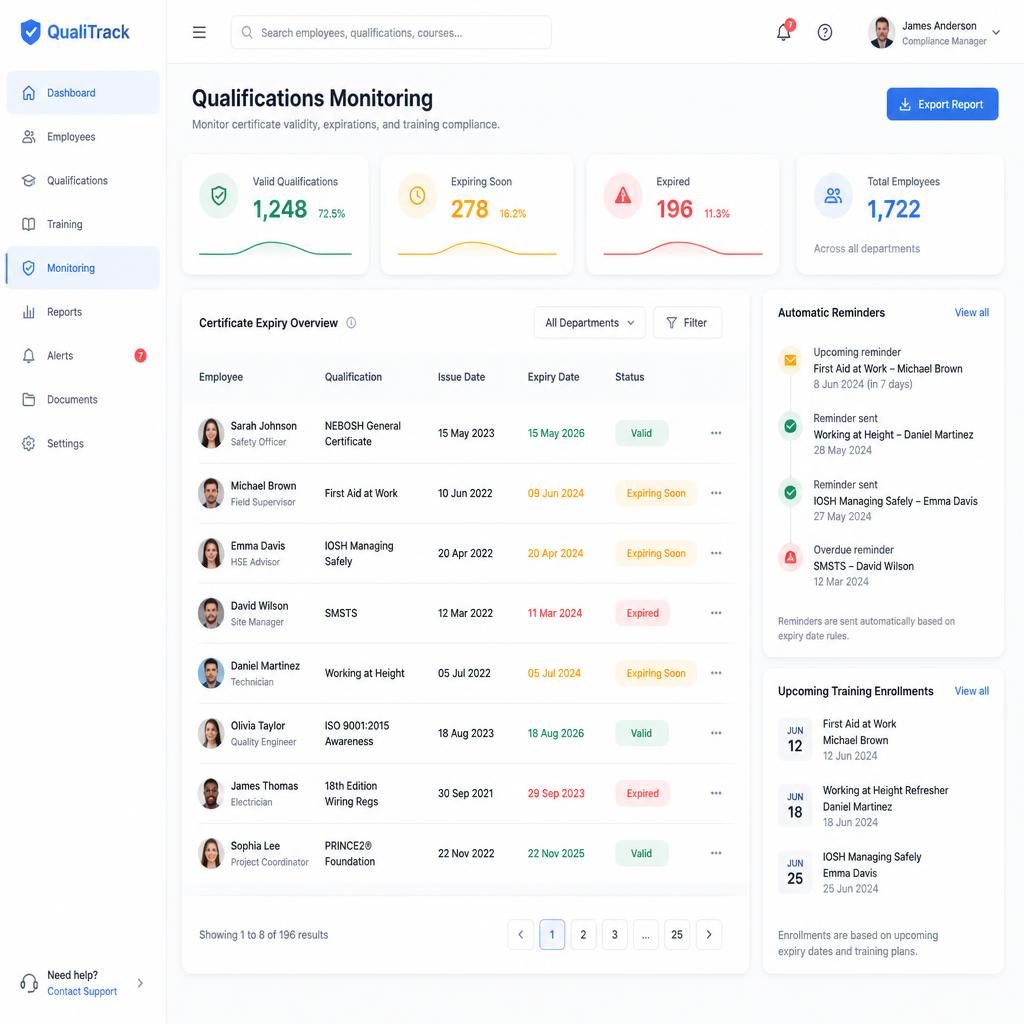
Task: Expand James Anderson account menu chevron
Action: coord(996,32)
